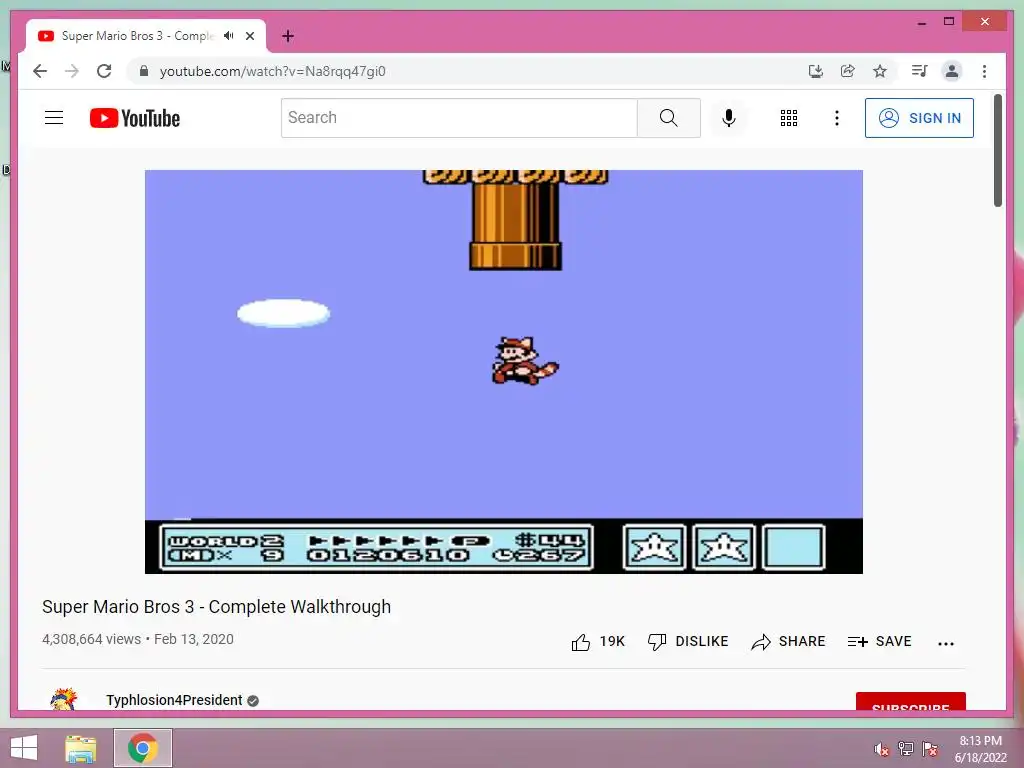Open Chrome's three-dot menu
Screen dimensions: 1024x768
coord(984,71)
